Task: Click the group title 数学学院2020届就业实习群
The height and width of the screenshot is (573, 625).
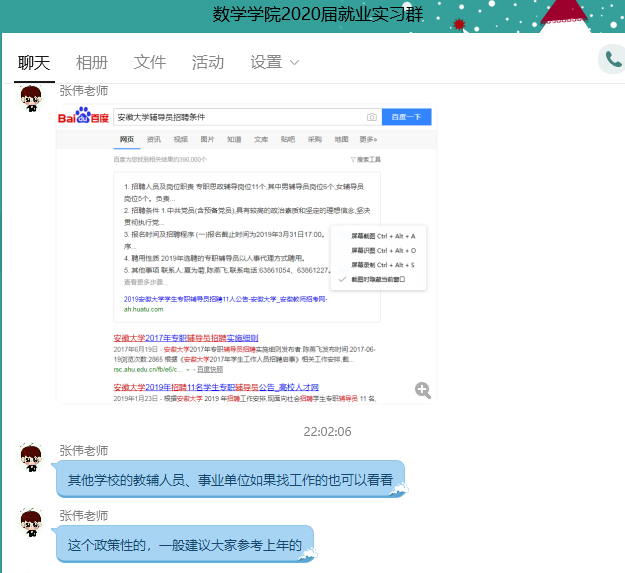Action: pos(317,15)
